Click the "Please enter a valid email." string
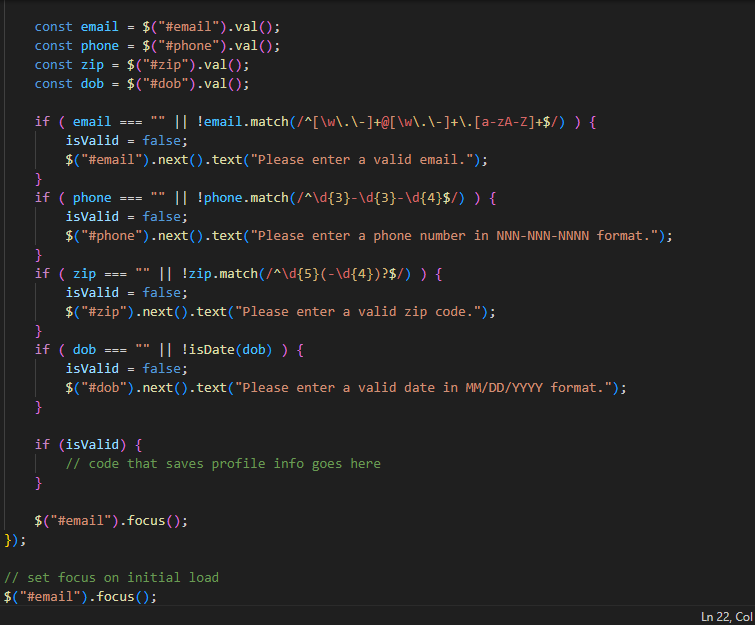 362,160
